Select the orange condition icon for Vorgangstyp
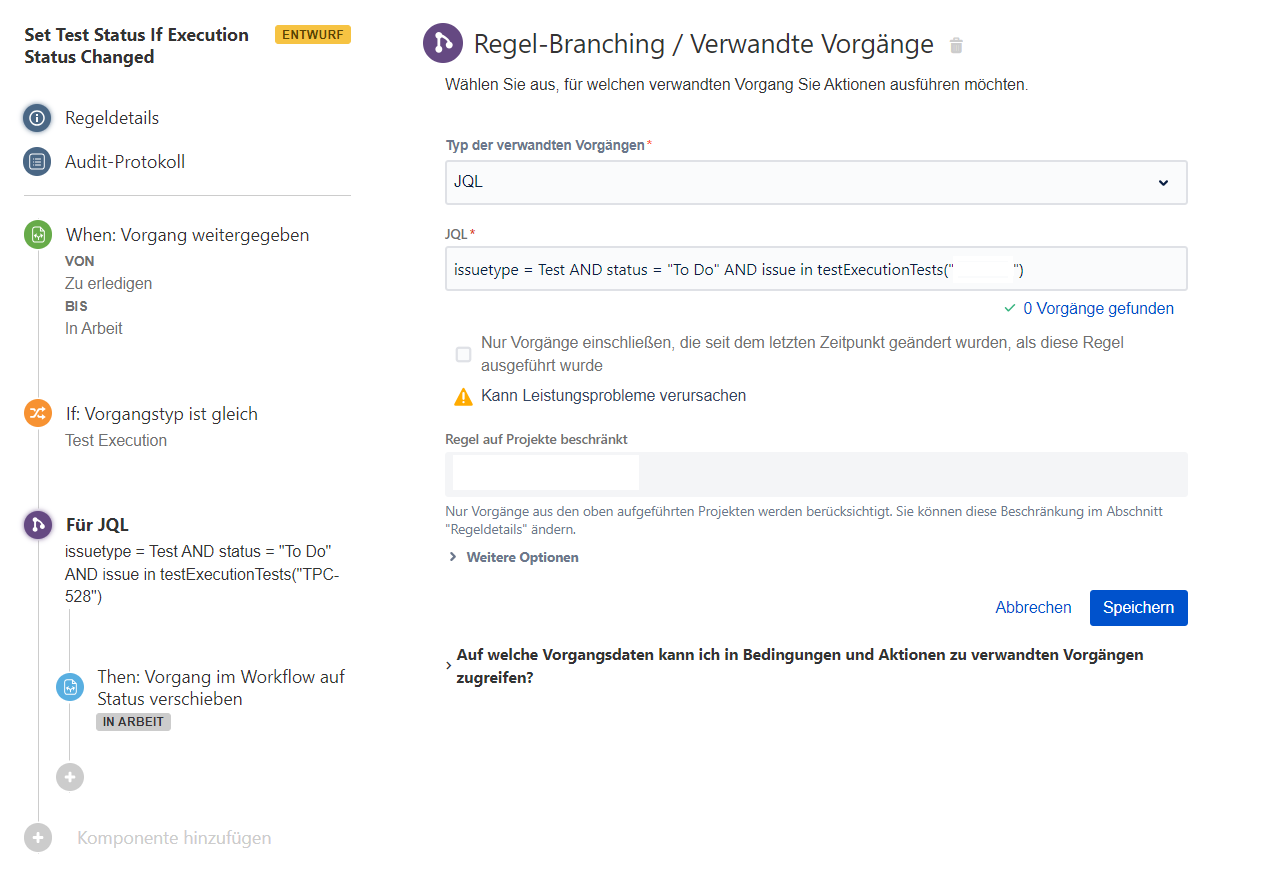Image resolution: width=1268 pixels, height=879 pixels. [x=38, y=414]
